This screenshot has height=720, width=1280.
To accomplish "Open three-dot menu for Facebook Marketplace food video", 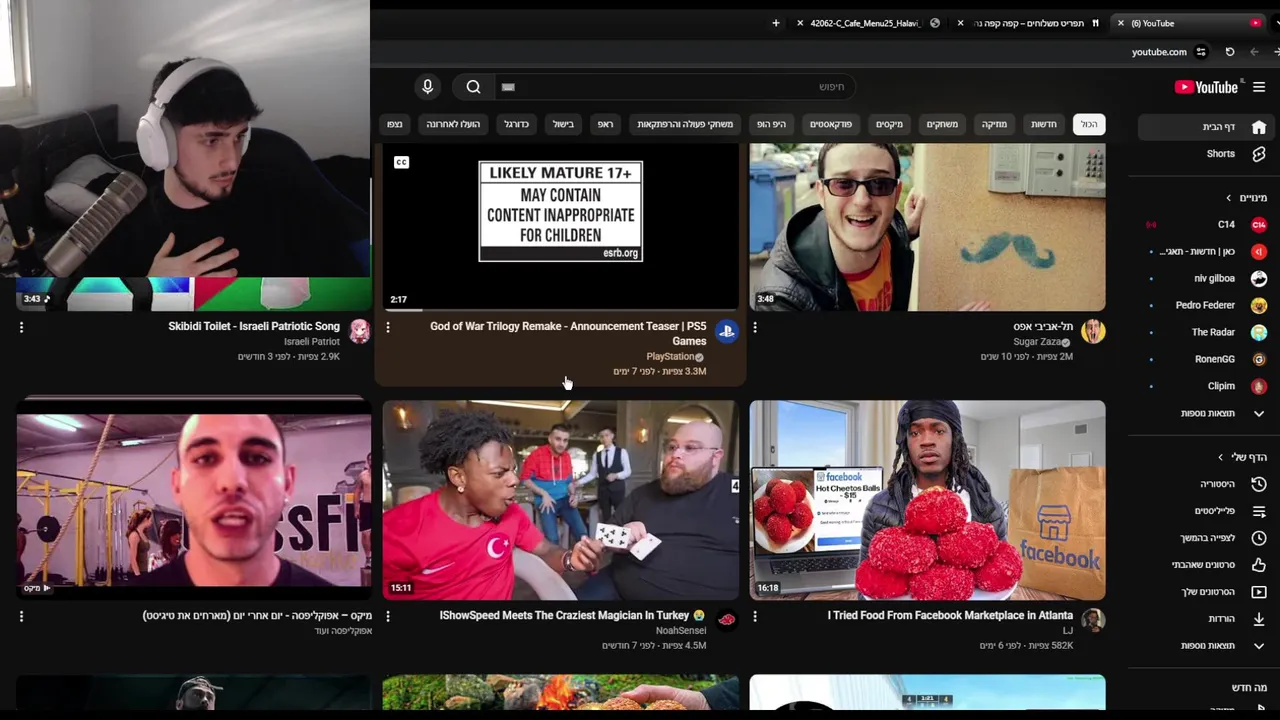I will click(755, 616).
